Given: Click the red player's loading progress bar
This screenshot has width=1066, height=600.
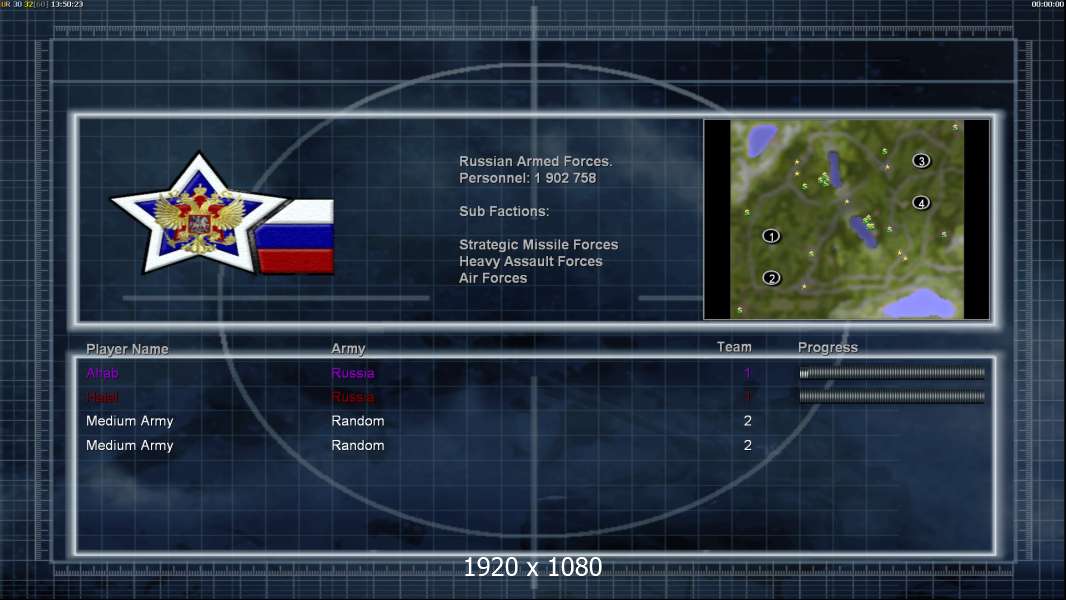Looking at the screenshot, I should tap(892, 397).
